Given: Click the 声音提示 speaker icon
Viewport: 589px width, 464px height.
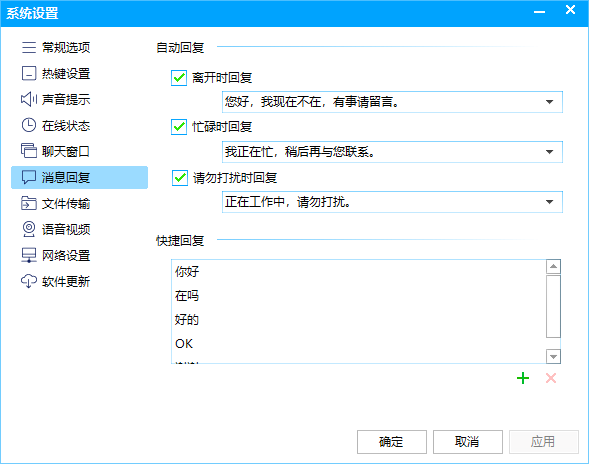Looking at the screenshot, I should pos(29,100).
